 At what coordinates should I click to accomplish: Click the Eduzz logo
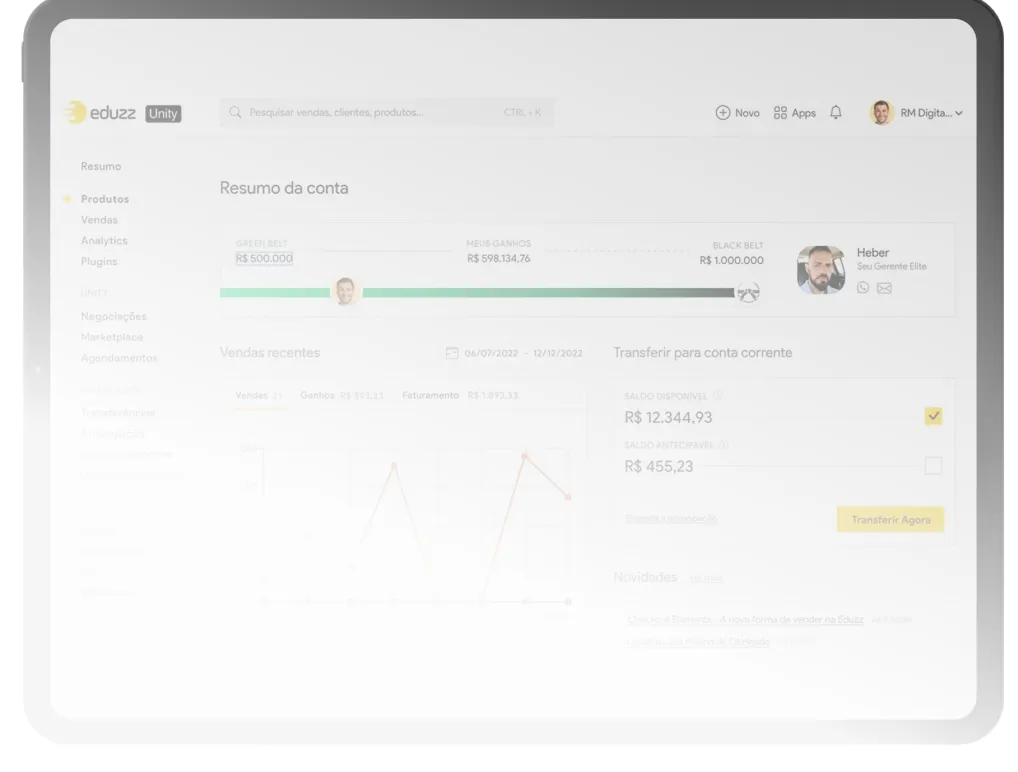pyautogui.click(x=100, y=113)
